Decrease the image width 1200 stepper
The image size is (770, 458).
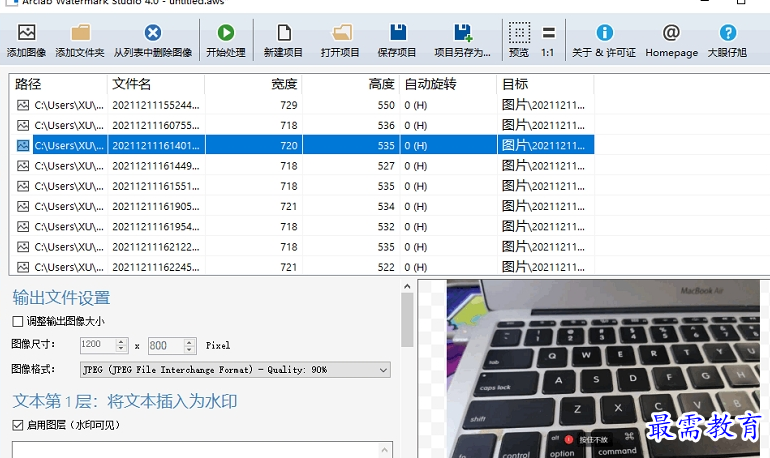[121, 349]
